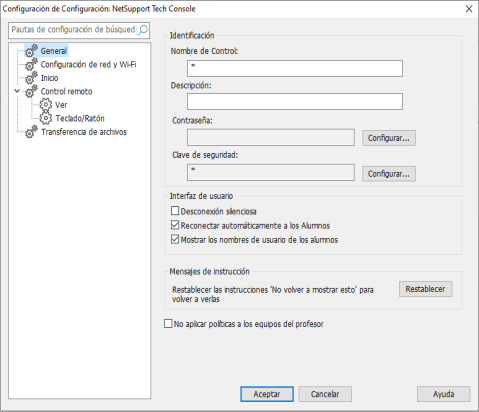This screenshot has height=412, width=479.
Task: Uncheck Reconectar automáticamente a los Alumnos
Action: coord(175,225)
